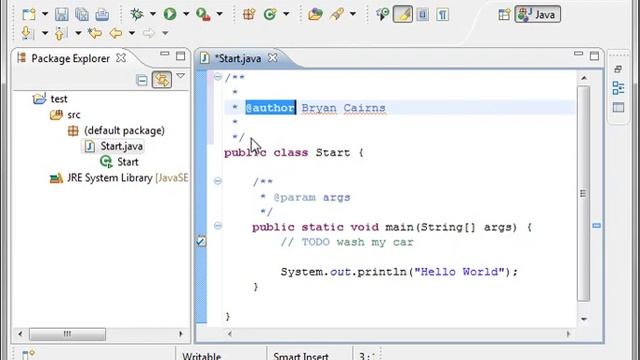Open the Previous Annotation dropdown arrow

pos(78,33)
